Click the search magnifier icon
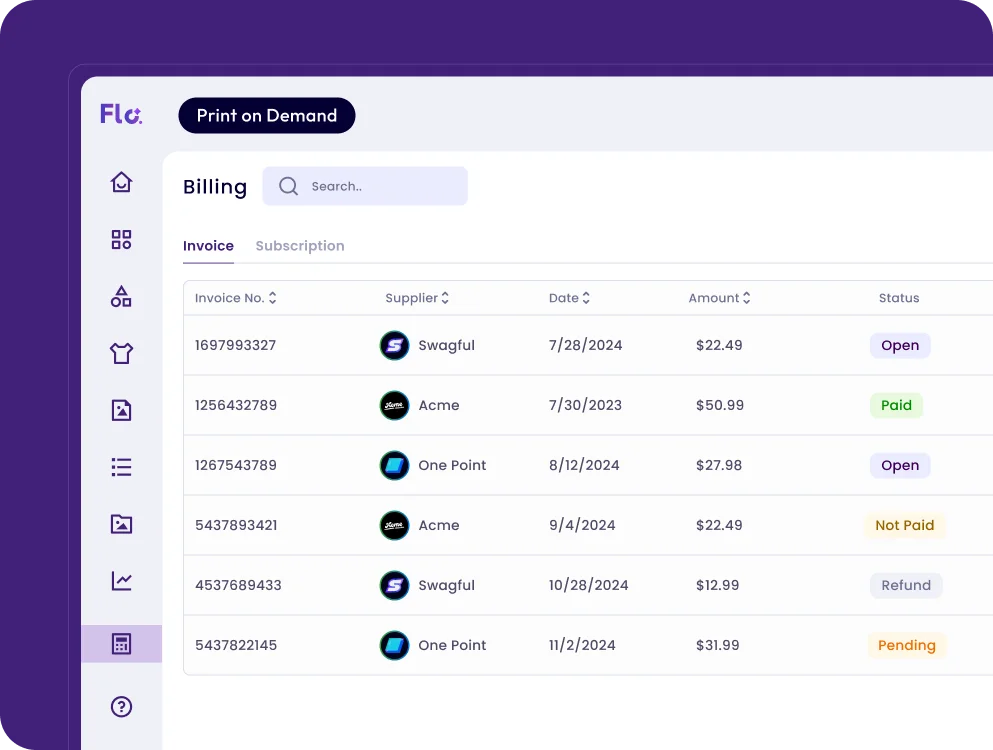Screen dimensions: 993x750 288,186
